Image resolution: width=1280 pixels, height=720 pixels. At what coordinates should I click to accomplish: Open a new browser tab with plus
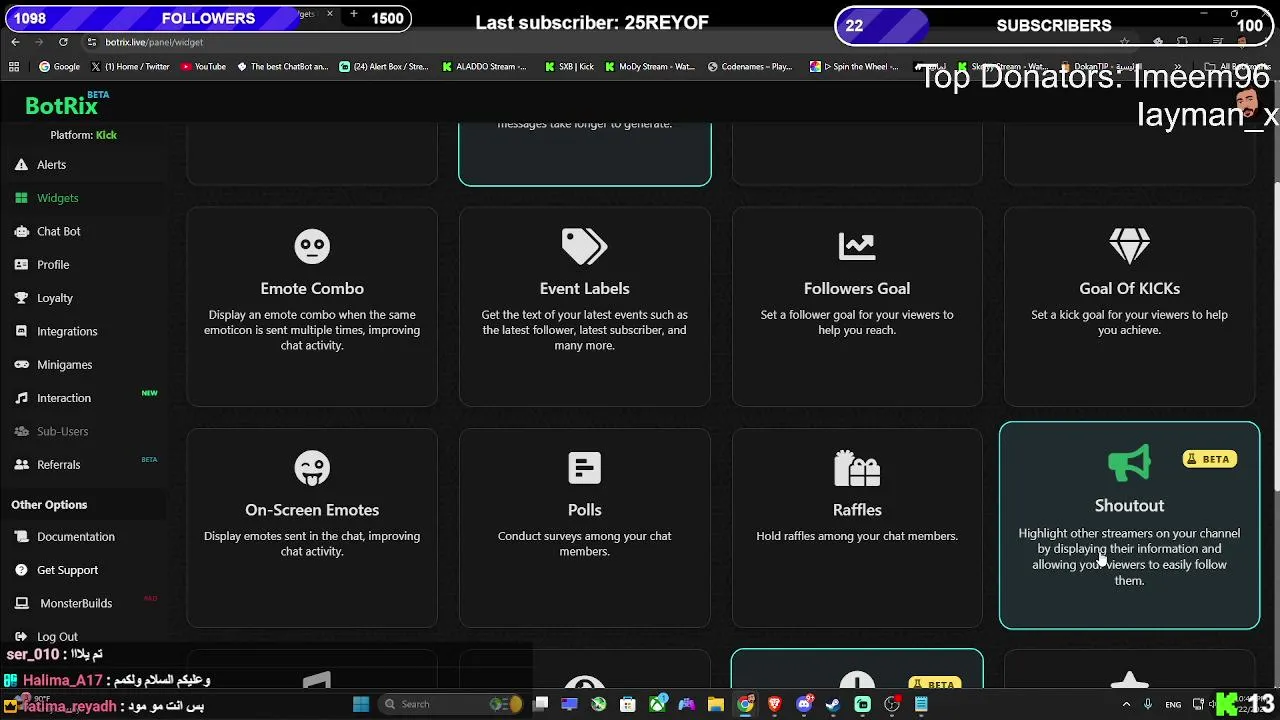click(353, 14)
